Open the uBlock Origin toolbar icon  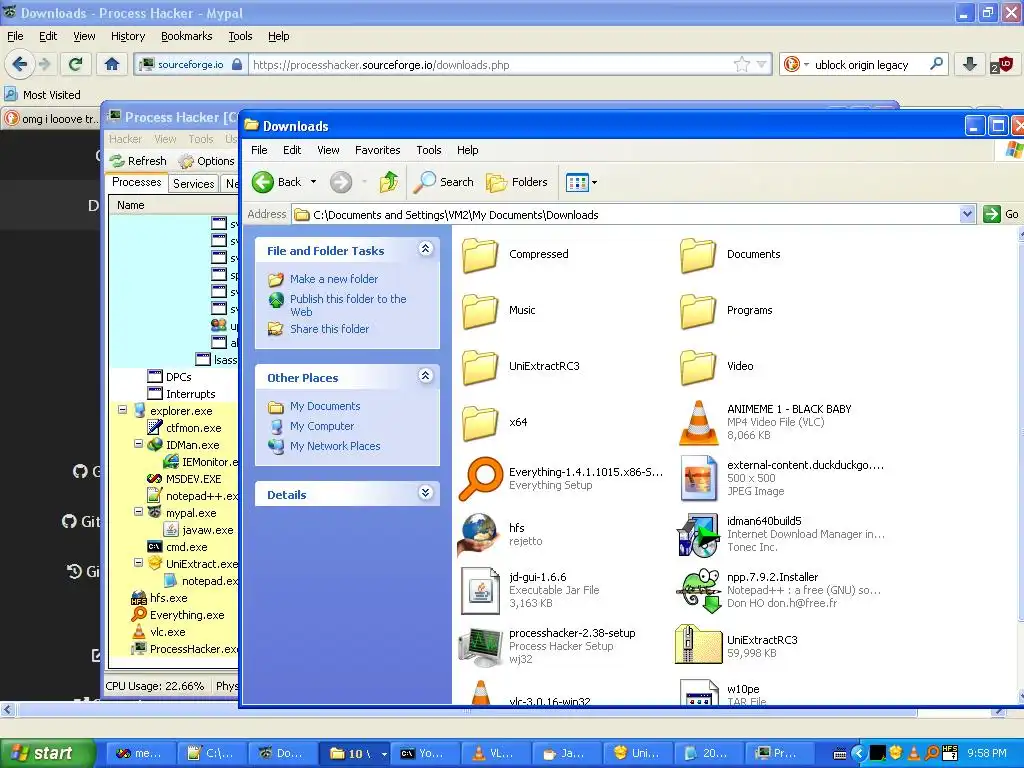point(1002,64)
